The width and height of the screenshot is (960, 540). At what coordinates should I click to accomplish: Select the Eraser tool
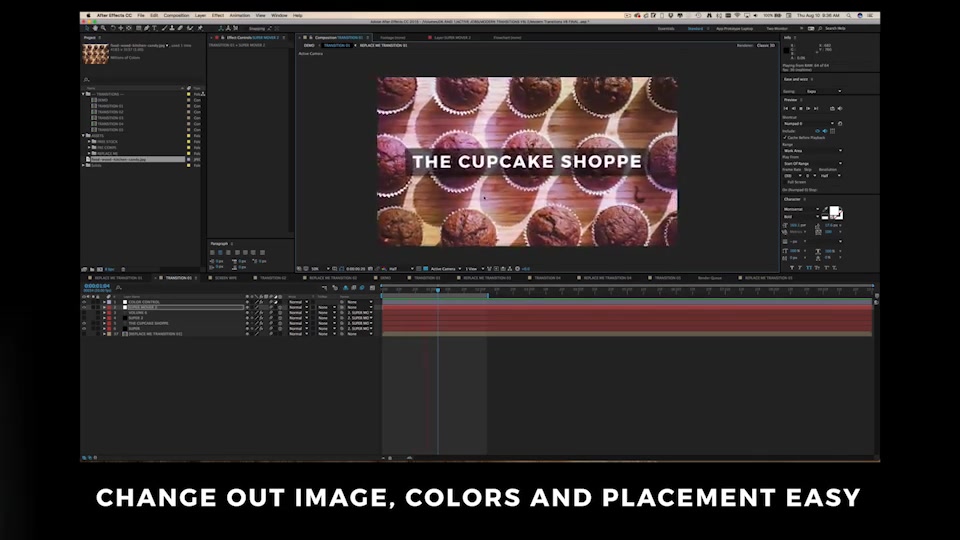point(180,28)
